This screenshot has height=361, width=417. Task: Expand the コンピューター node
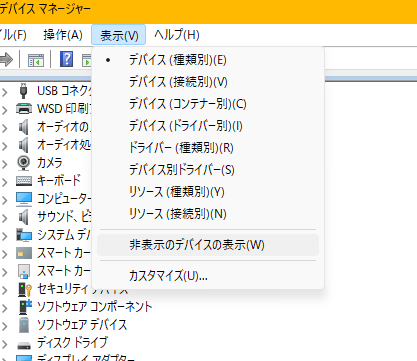pos(5,200)
